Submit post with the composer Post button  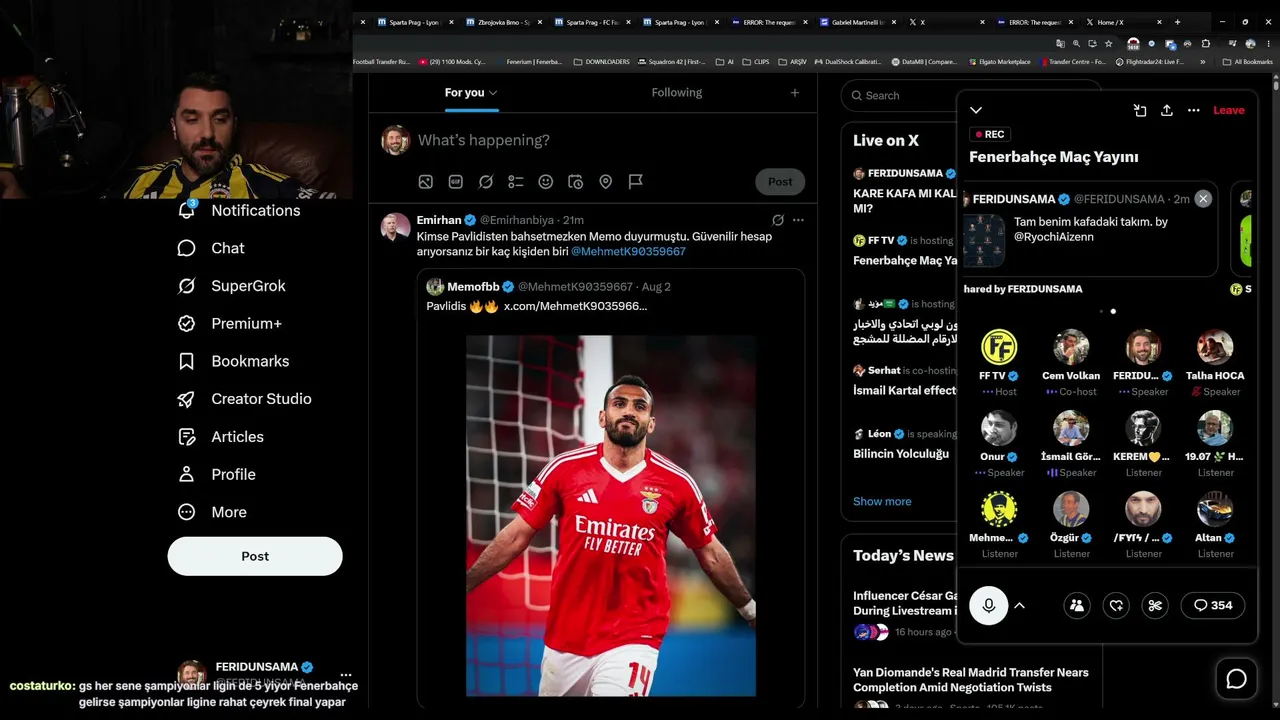(x=780, y=182)
